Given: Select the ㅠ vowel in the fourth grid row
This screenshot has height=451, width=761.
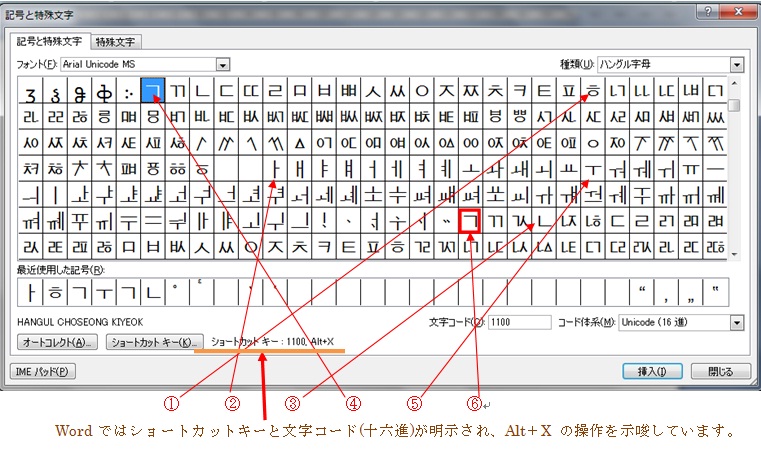Looking at the screenshot, I should 691,169.
